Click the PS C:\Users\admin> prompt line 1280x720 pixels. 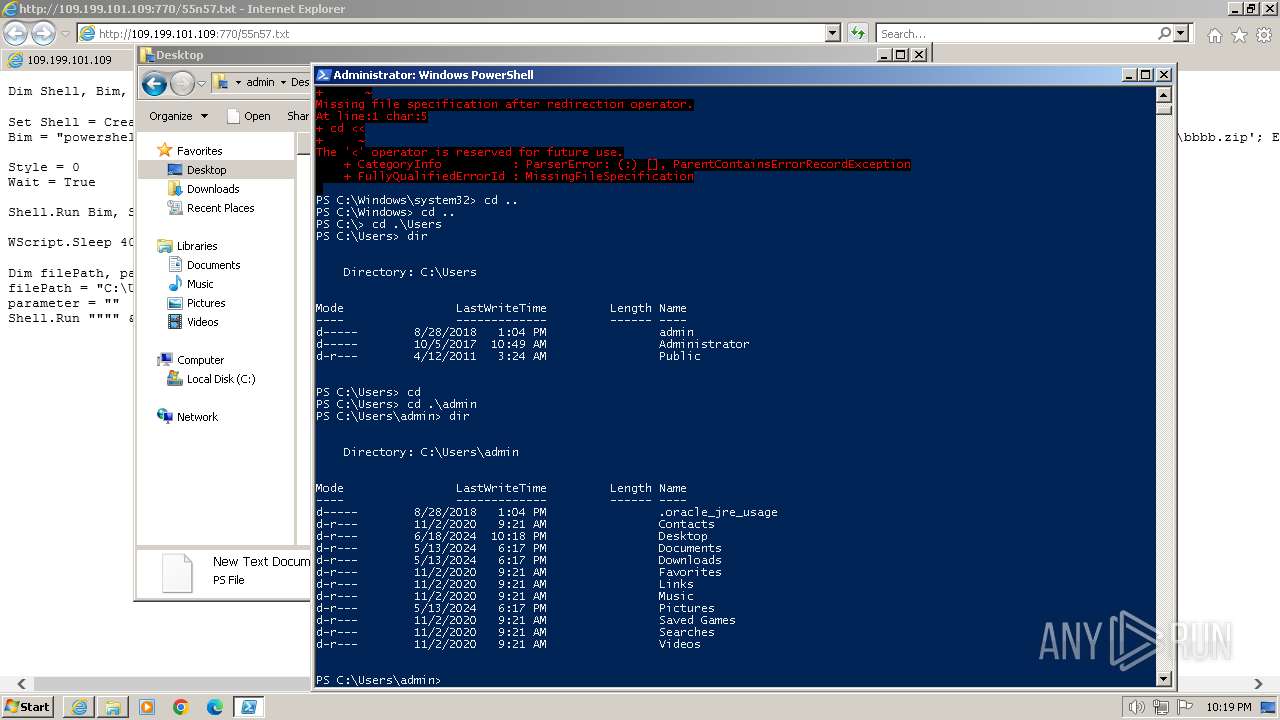click(x=377, y=680)
